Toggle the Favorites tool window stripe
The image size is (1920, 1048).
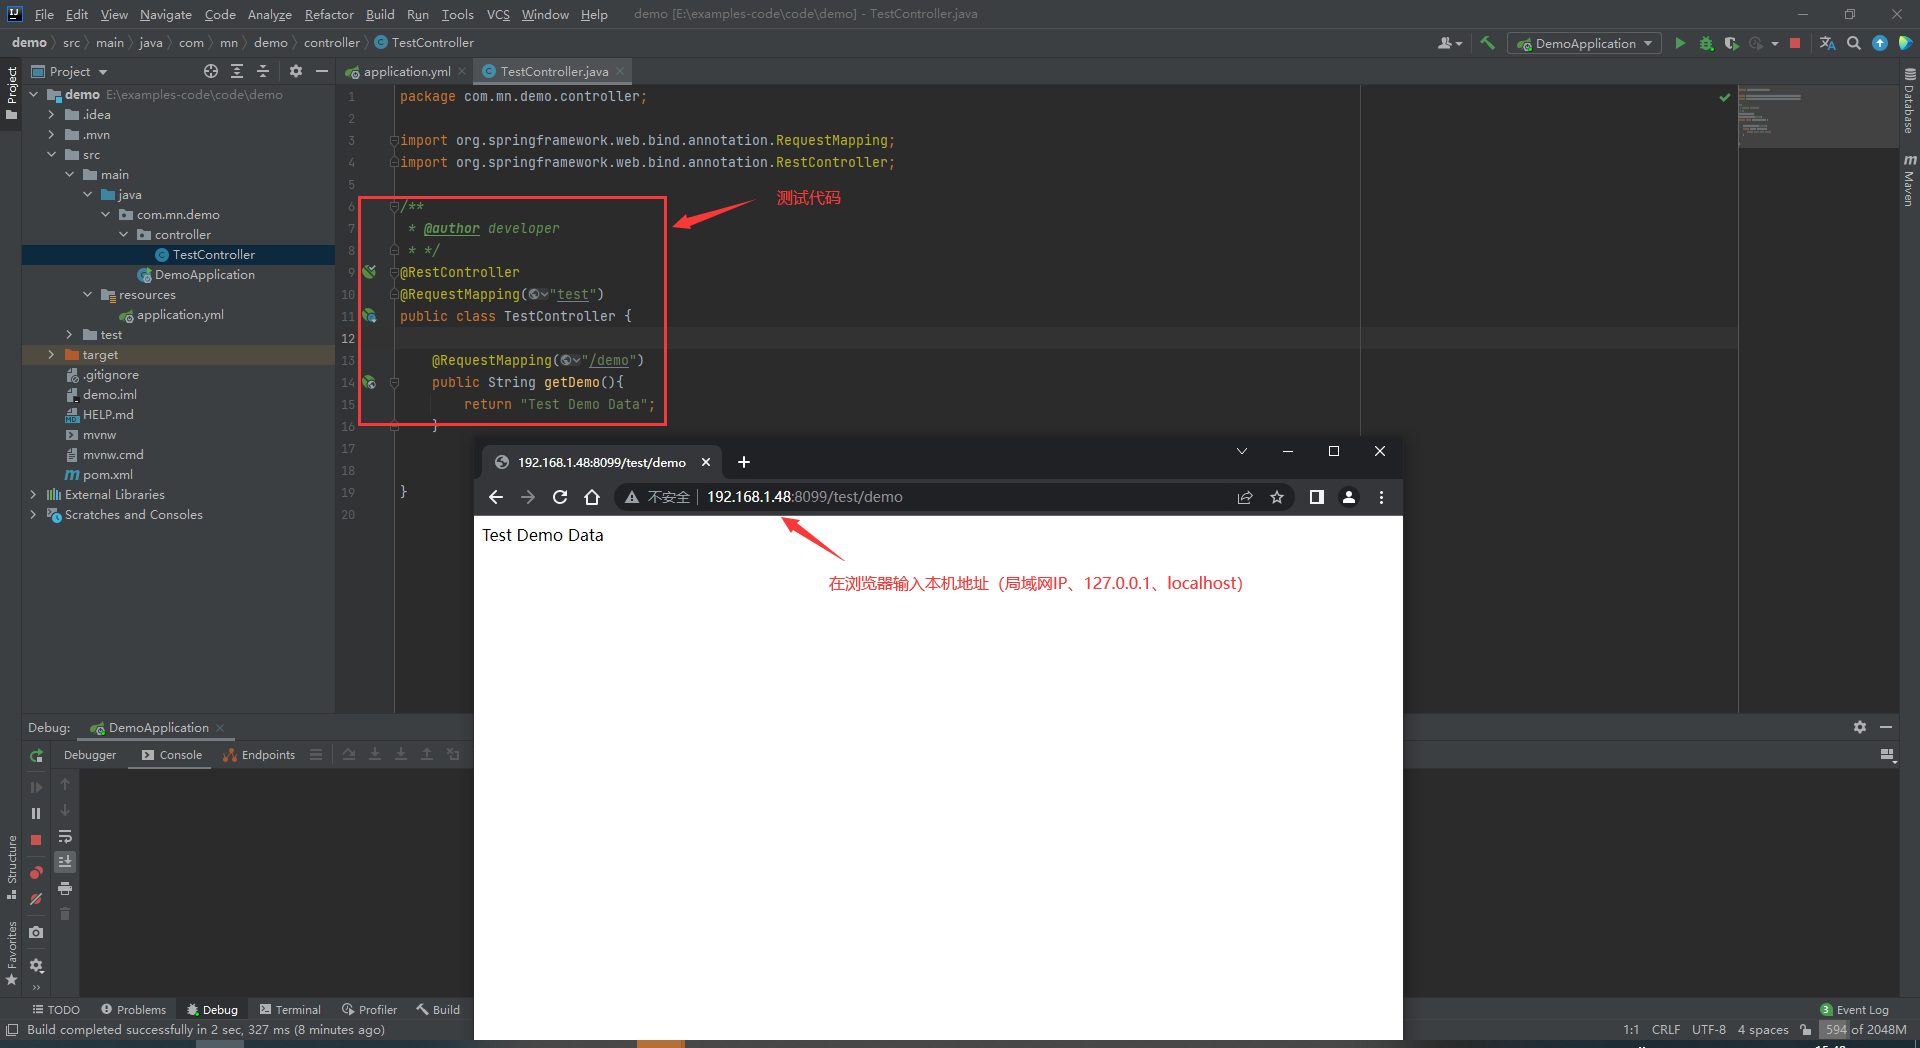[x=12, y=952]
